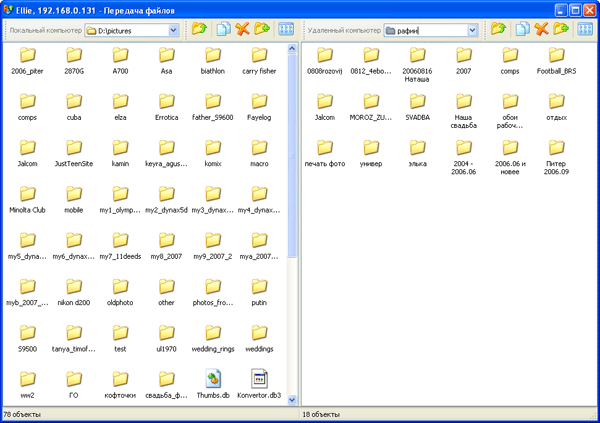Delete selected item in local computer toolbar
This screenshot has width=600, height=423.
[x=242, y=29]
